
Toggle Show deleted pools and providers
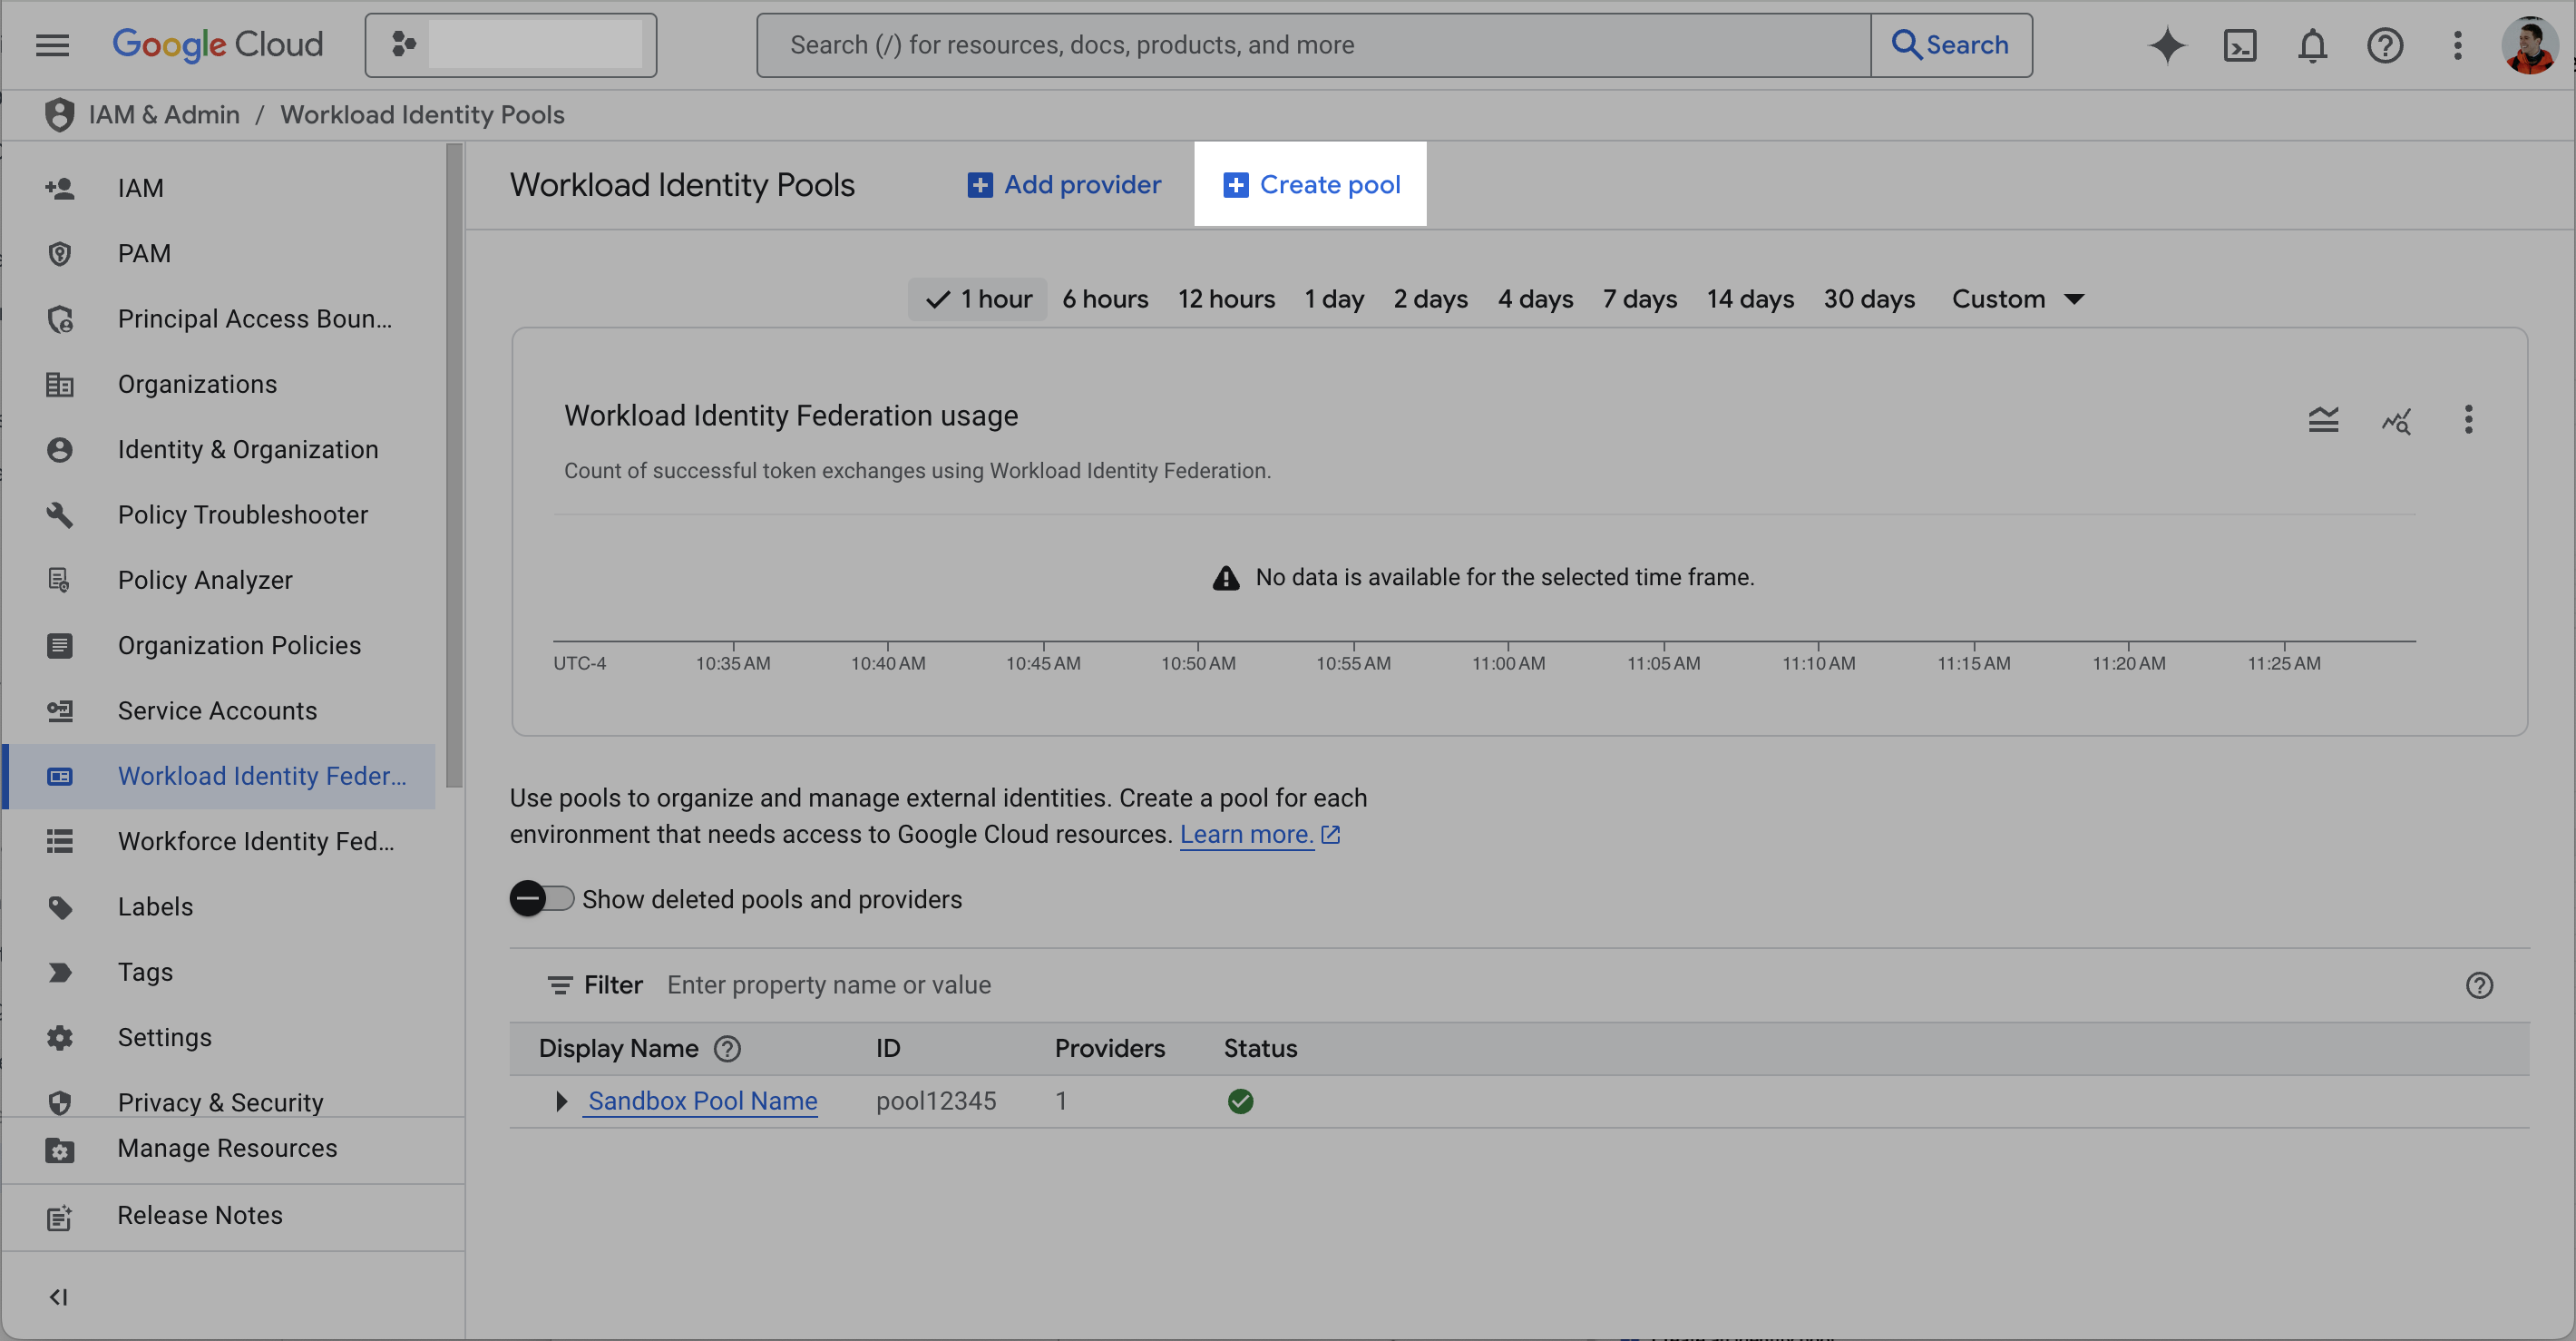[542, 899]
